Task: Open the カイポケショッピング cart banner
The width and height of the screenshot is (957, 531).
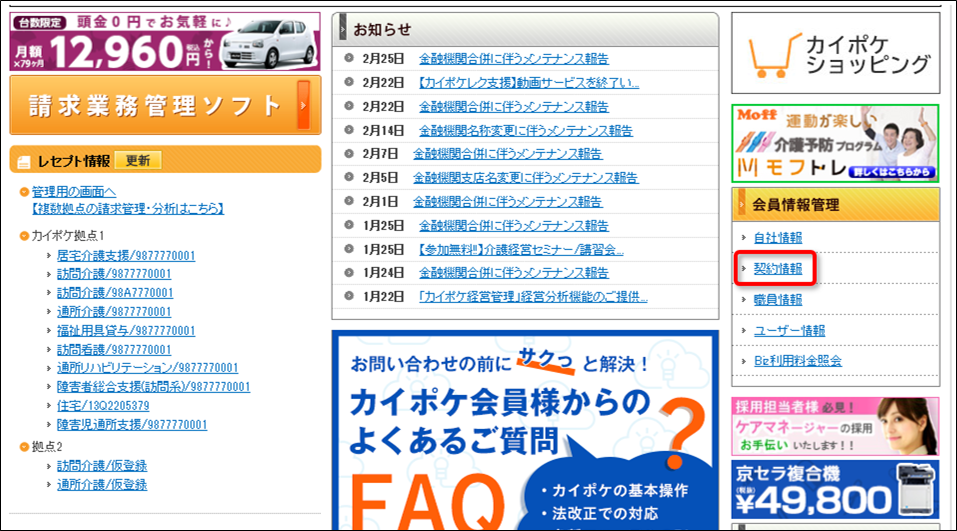Action: coord(836,53)
